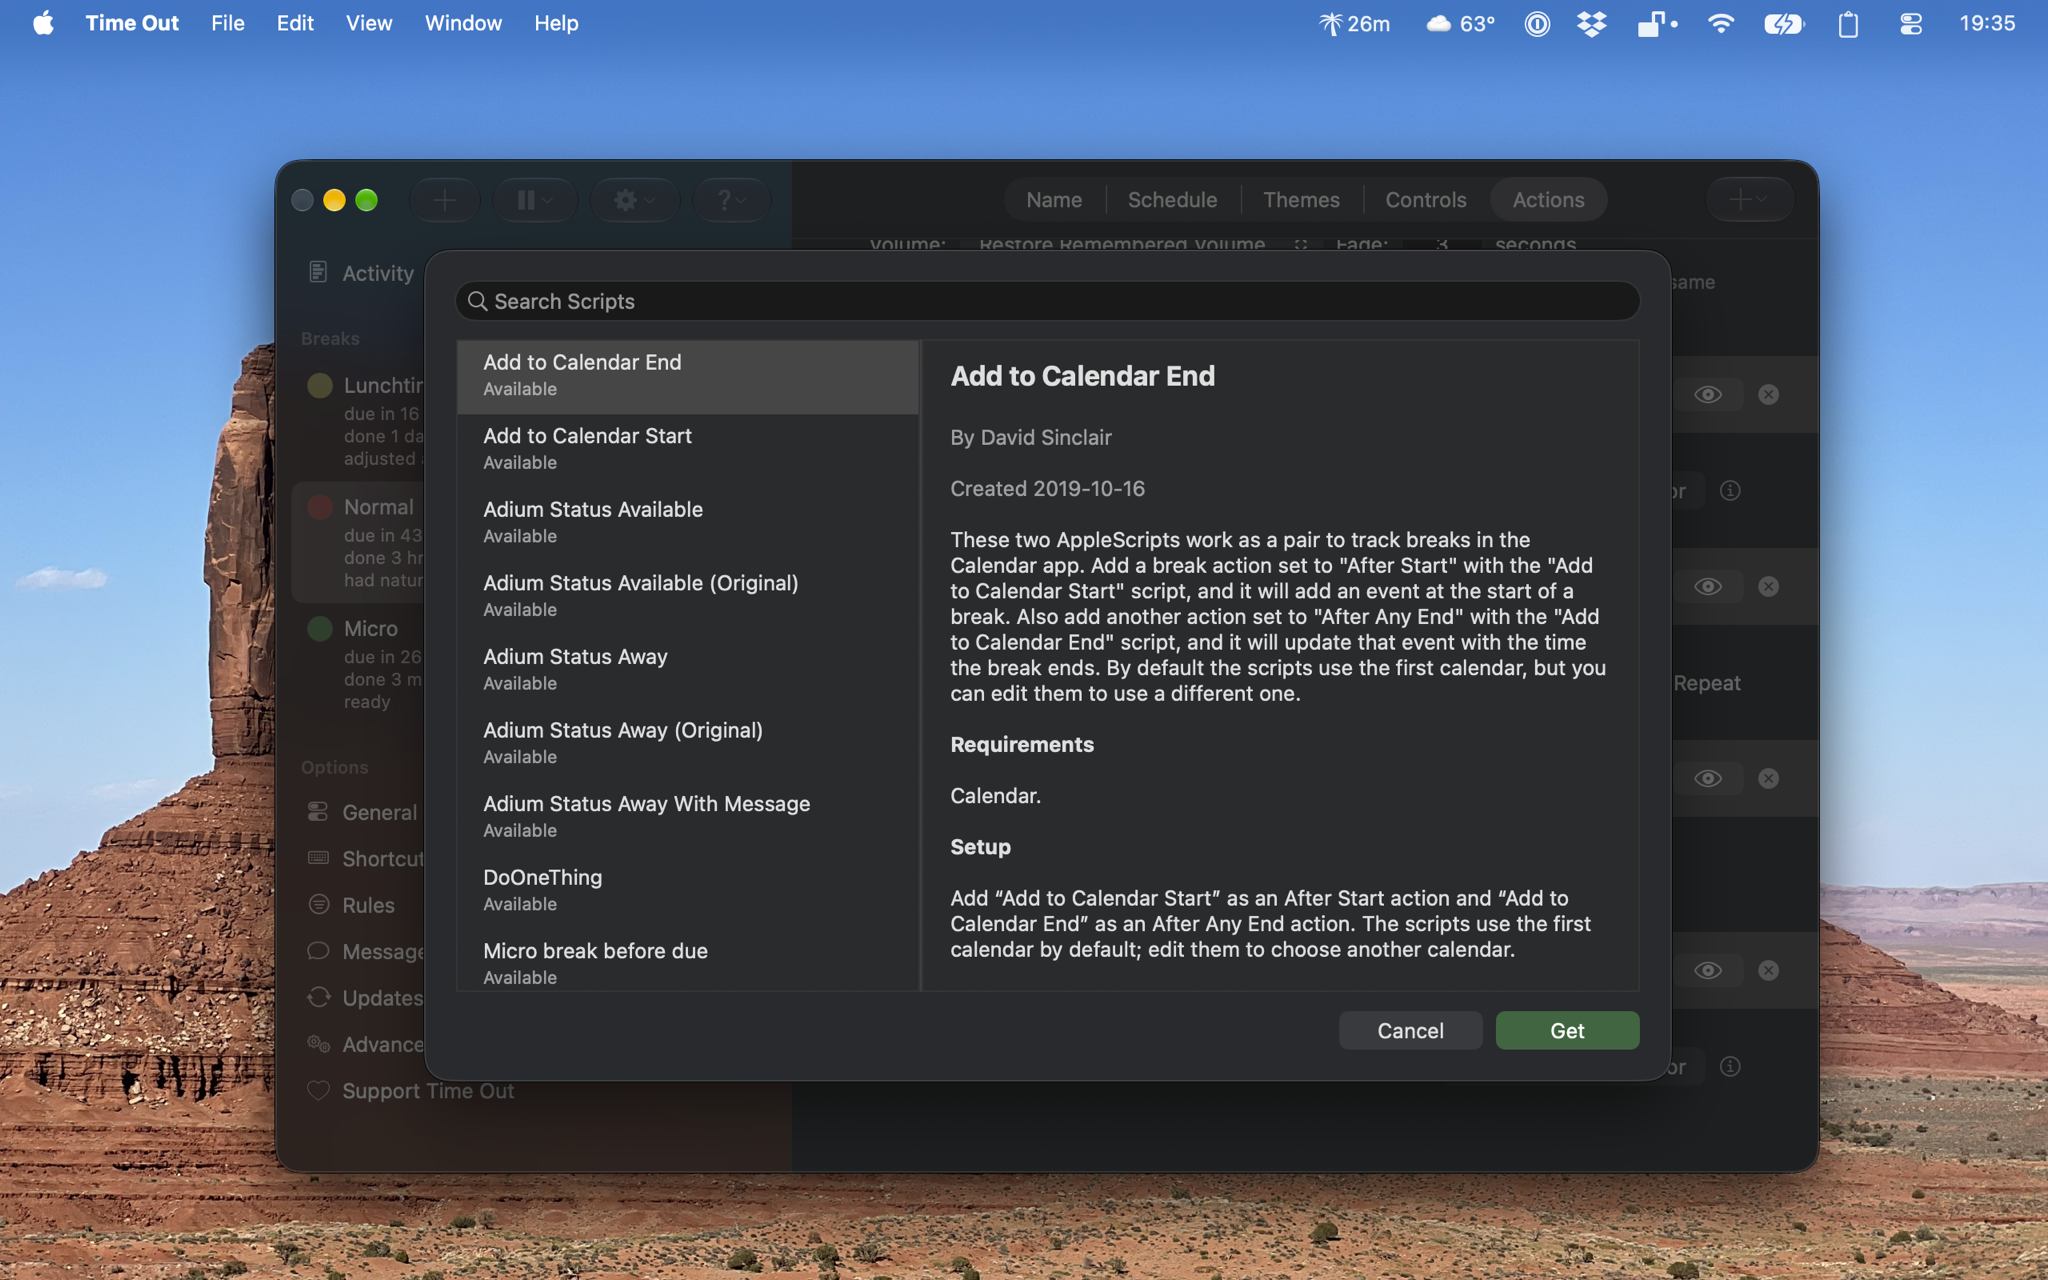This screenshot has height=1280, width=2048.
Task: Open the Time Out app menu
Action: pyautogui.click(x=132, y=23)
